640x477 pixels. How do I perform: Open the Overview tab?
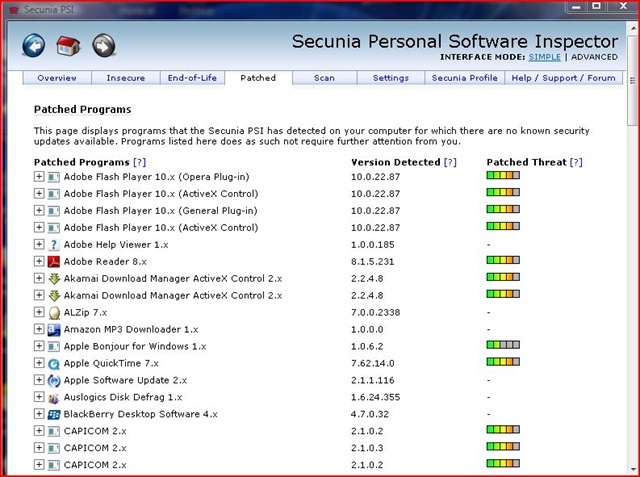[x=57, y=78]
